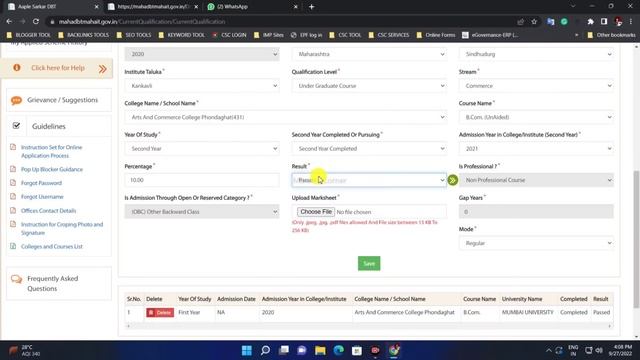Image resolution: width=640 pixels, height=360 pixels.
Task: Open the Microsoft Store taskbar icon
Action: click(357, 350)
